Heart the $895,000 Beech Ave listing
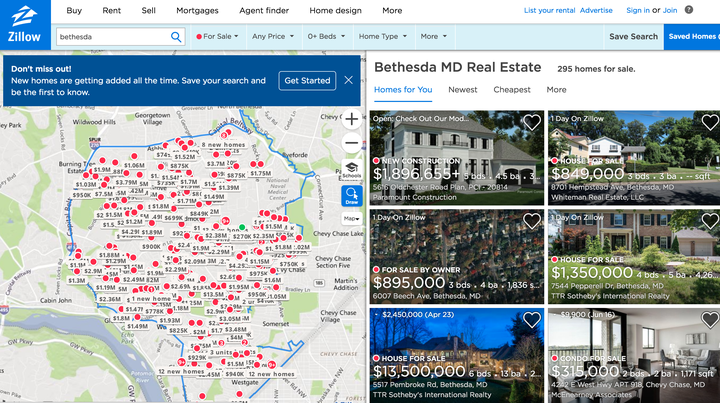The image size is (720, 403). (532, 221)
